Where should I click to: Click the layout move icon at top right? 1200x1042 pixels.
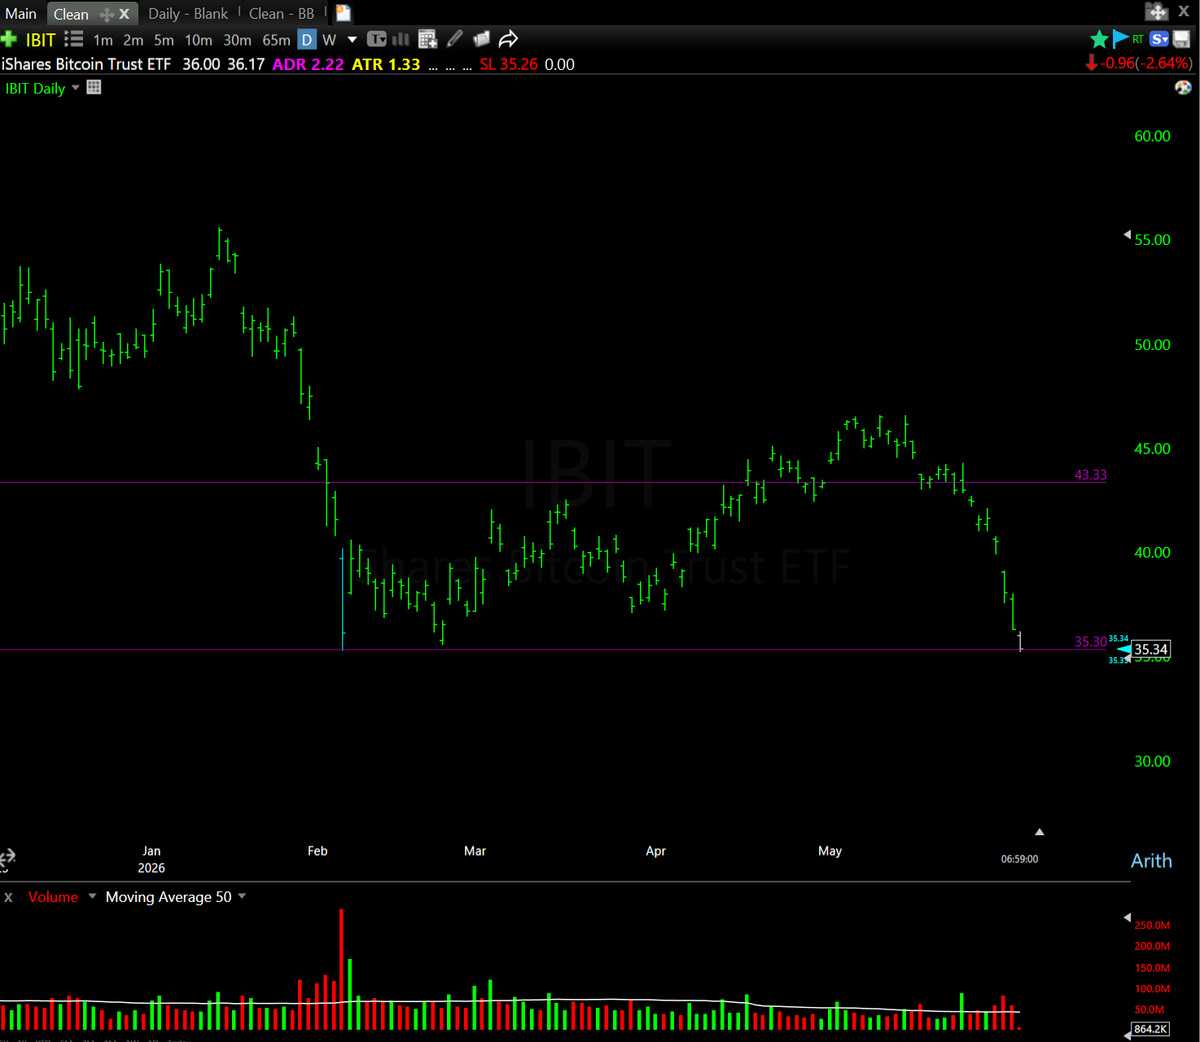(x=1157, y=12)
